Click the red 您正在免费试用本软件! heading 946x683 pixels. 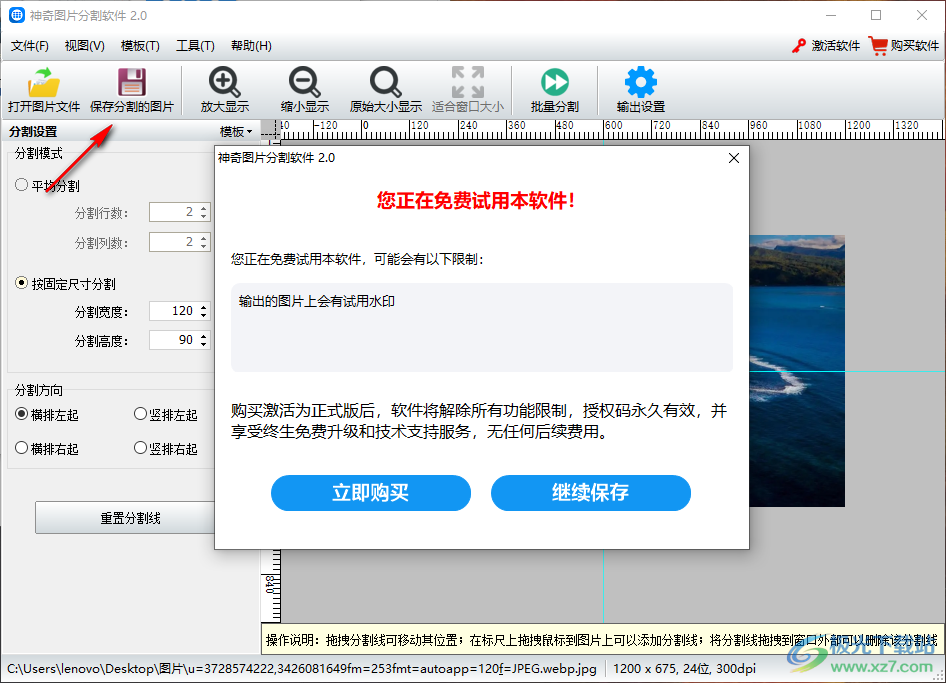click(475, 200)
